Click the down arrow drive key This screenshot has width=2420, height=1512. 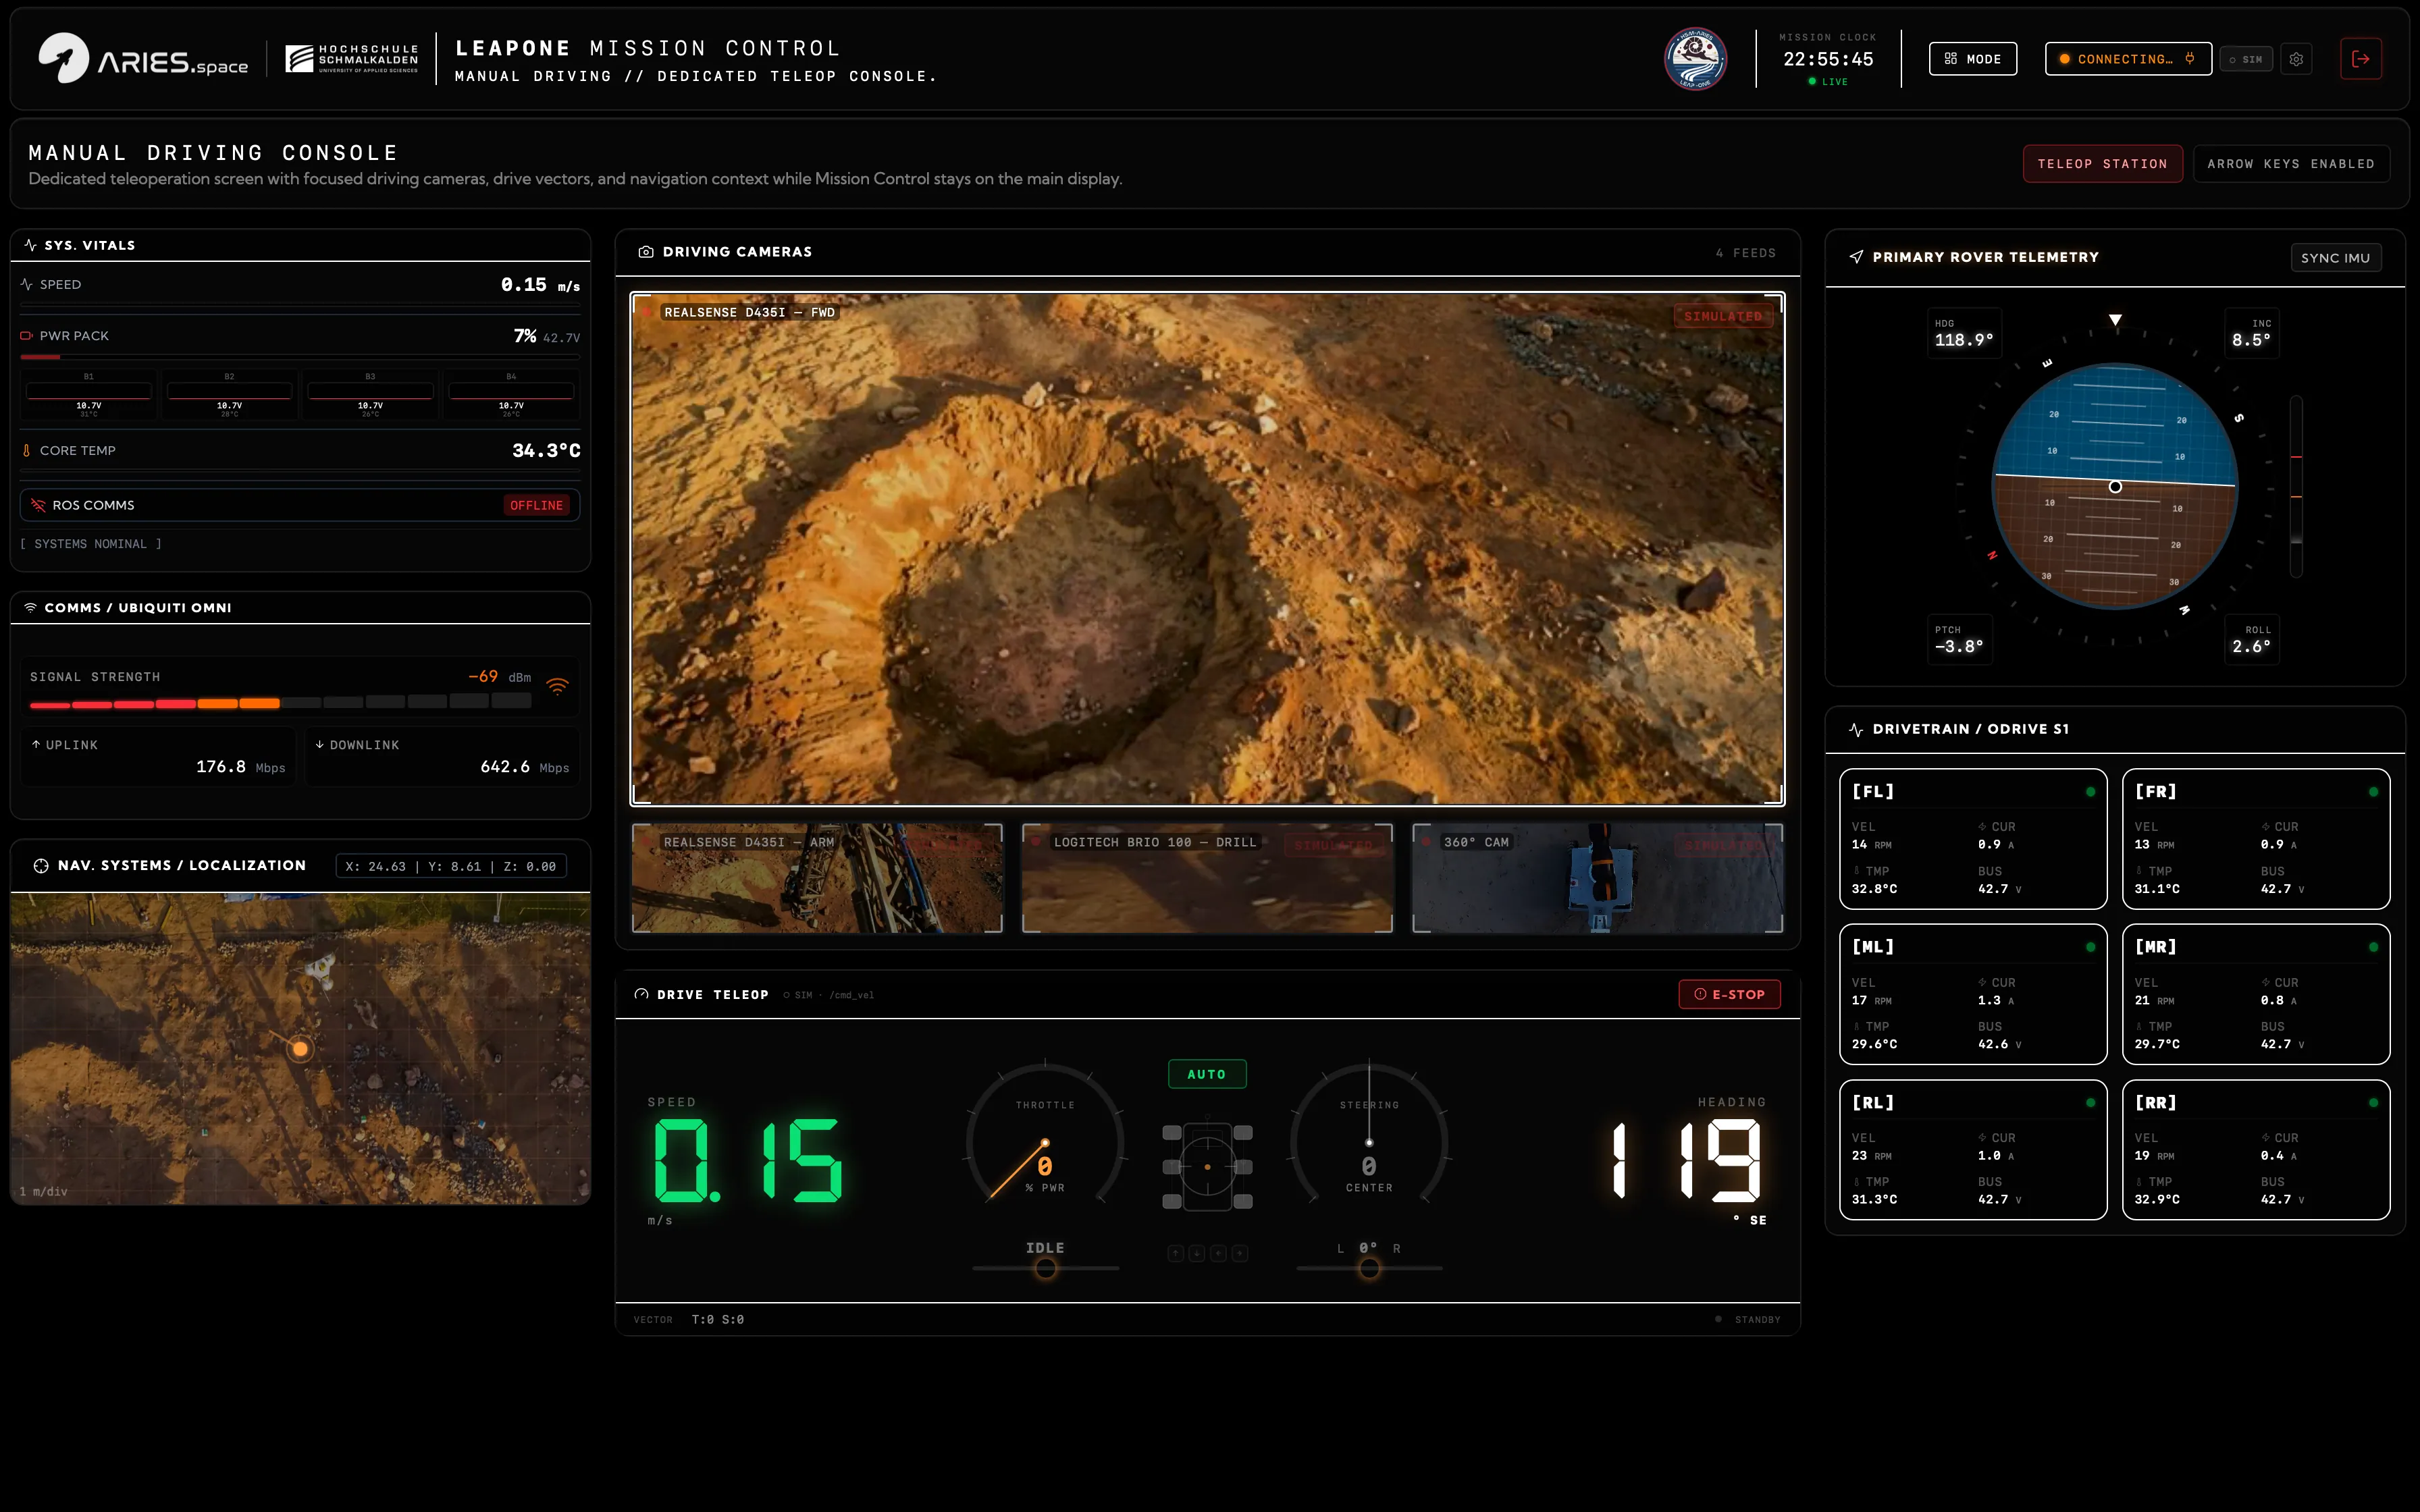tap(1197, 1253)
